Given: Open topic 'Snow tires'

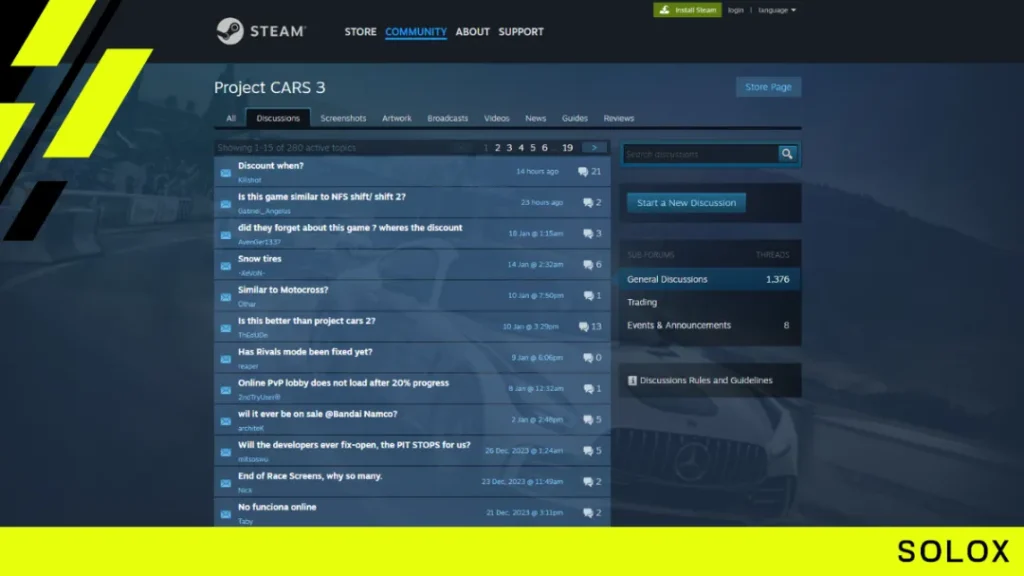Looking at the screenshot, I should 259,259.
